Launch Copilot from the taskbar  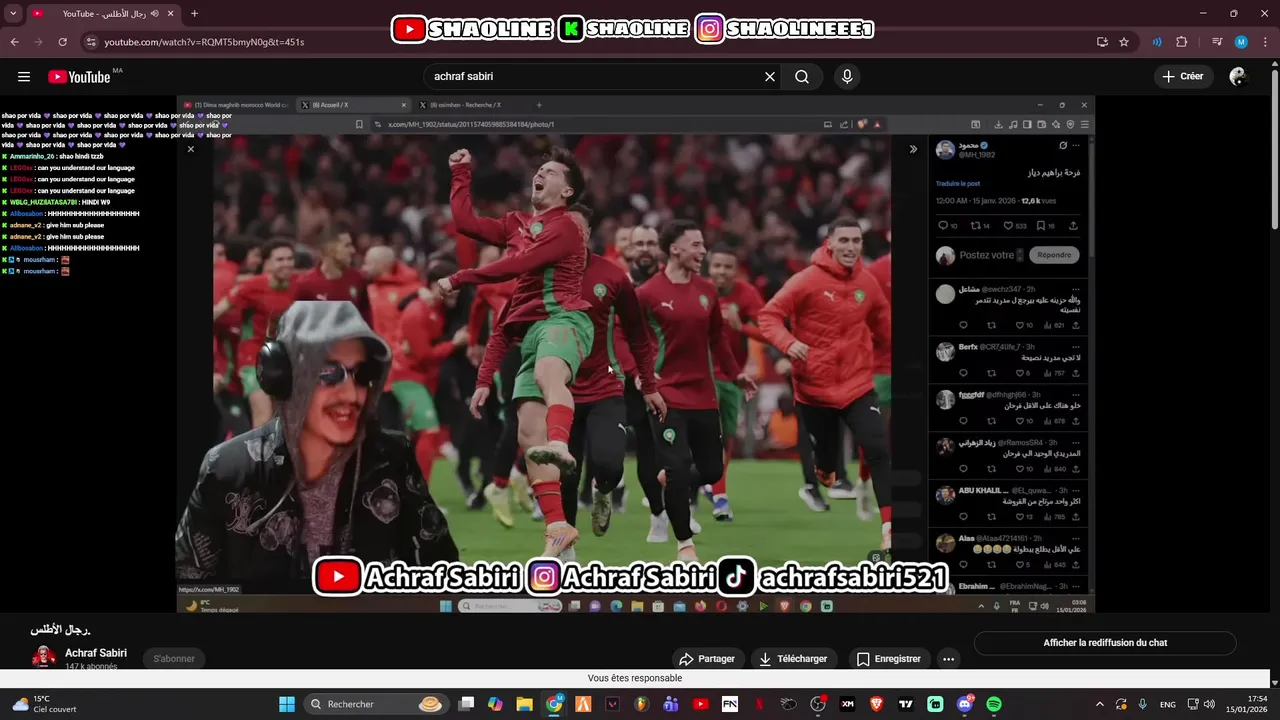click(495, 704)
